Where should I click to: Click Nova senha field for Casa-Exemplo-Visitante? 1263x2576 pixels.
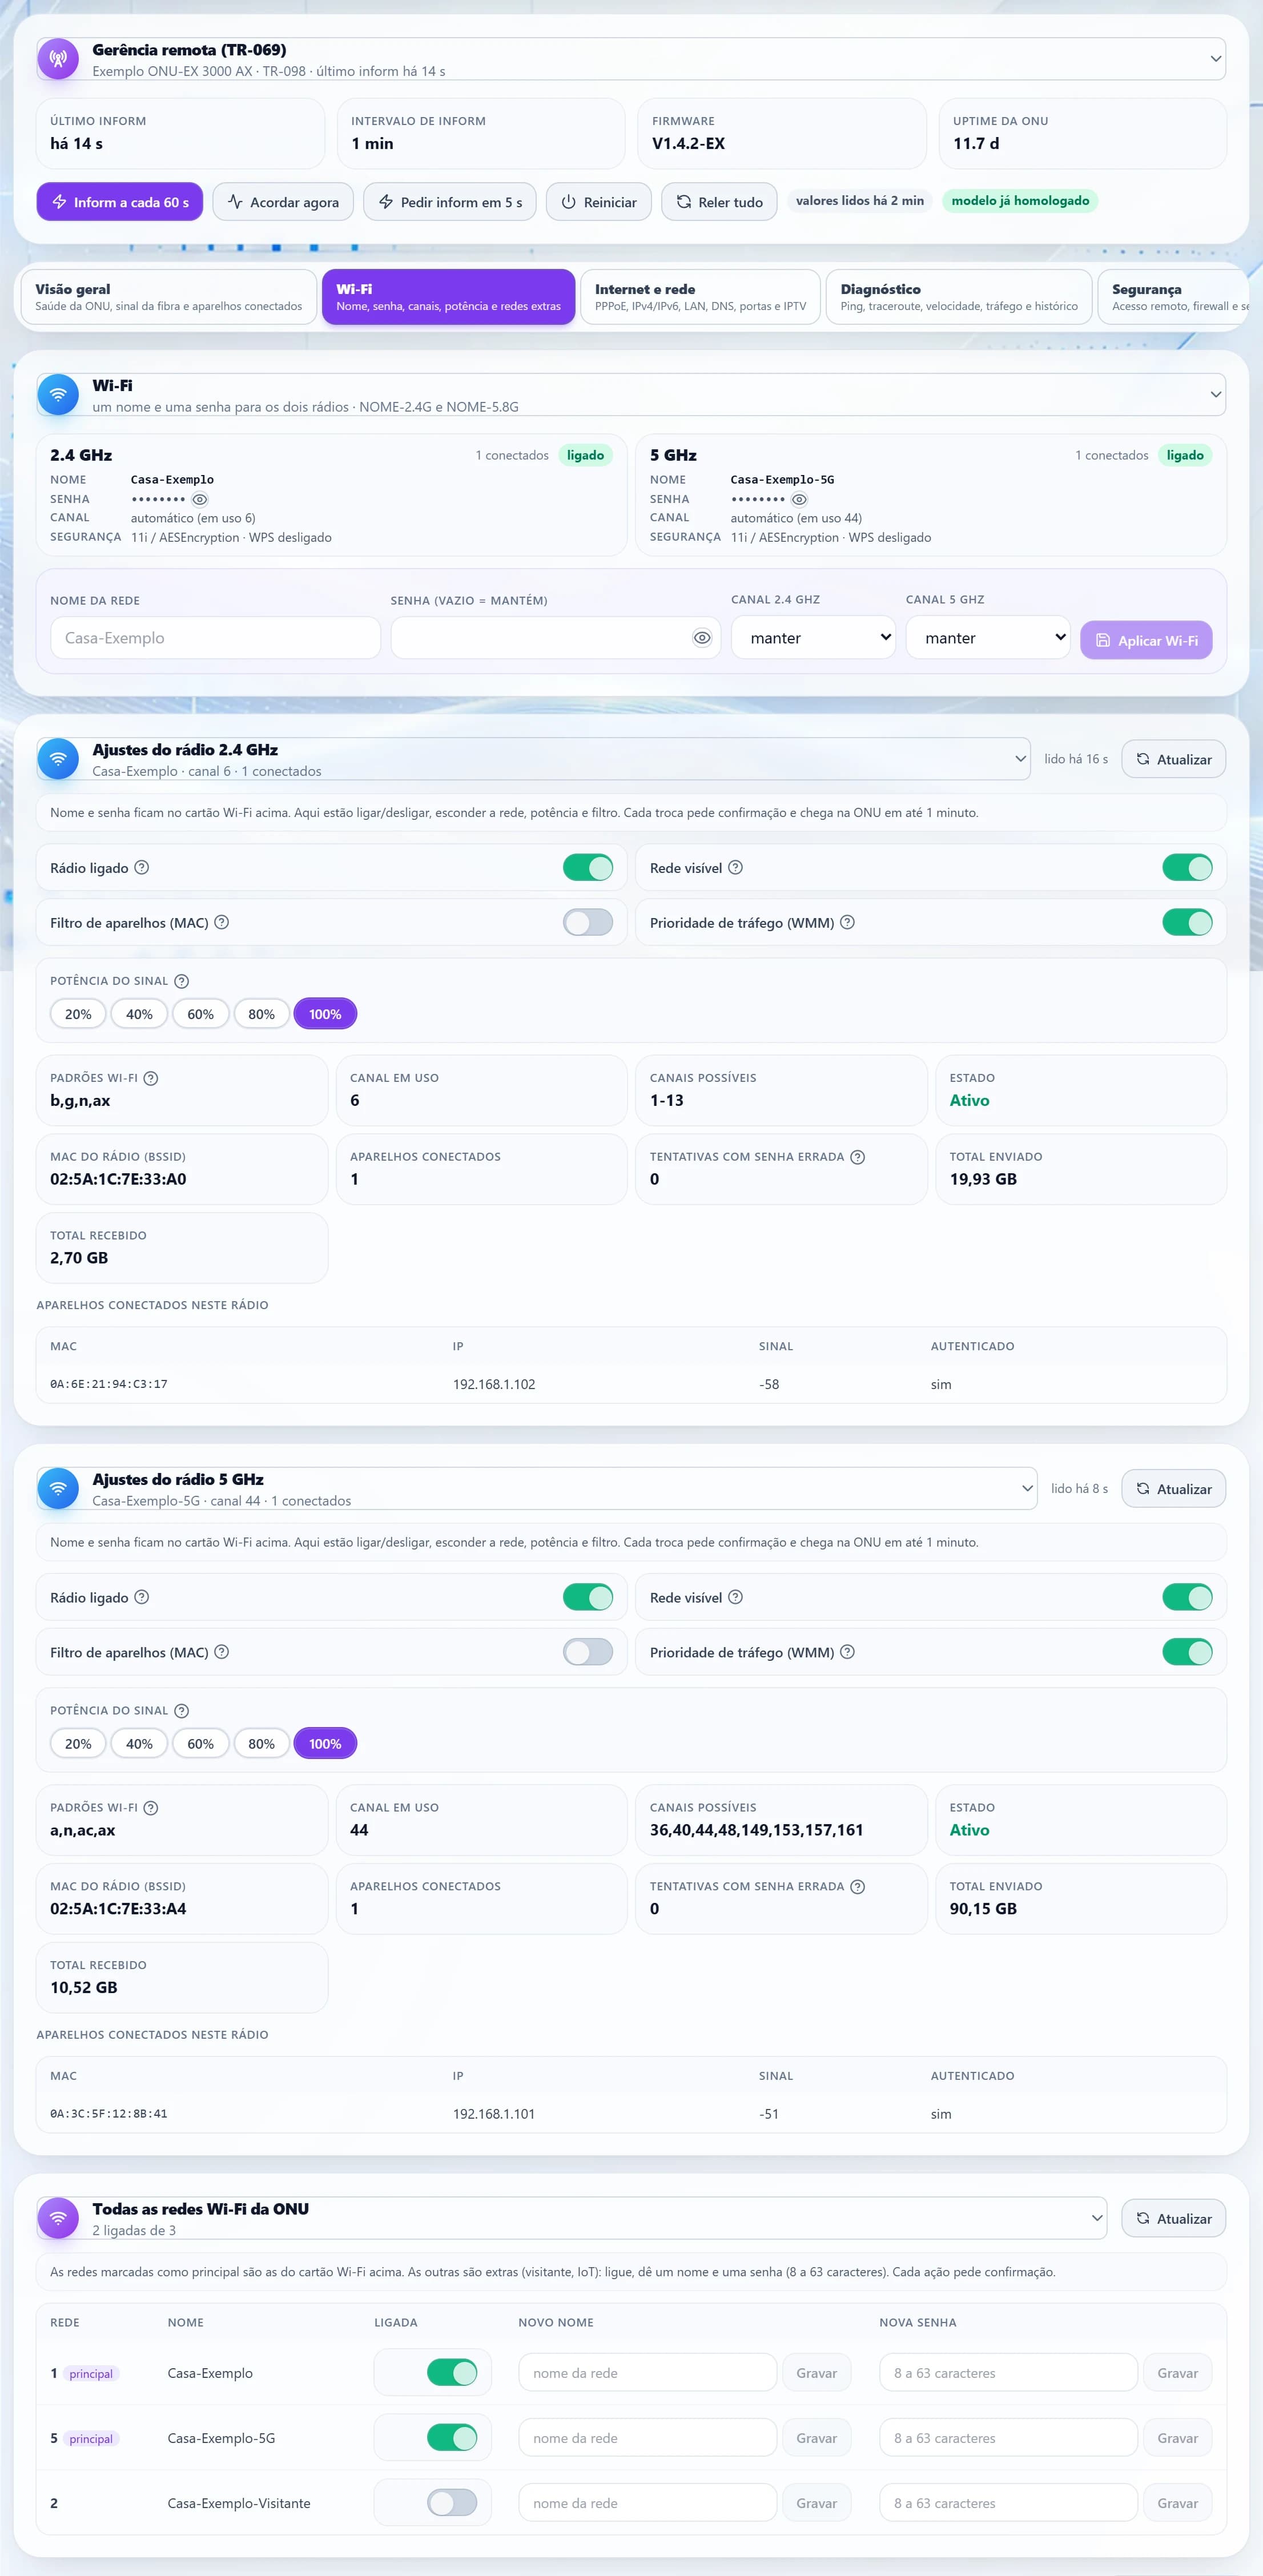1008,2503
